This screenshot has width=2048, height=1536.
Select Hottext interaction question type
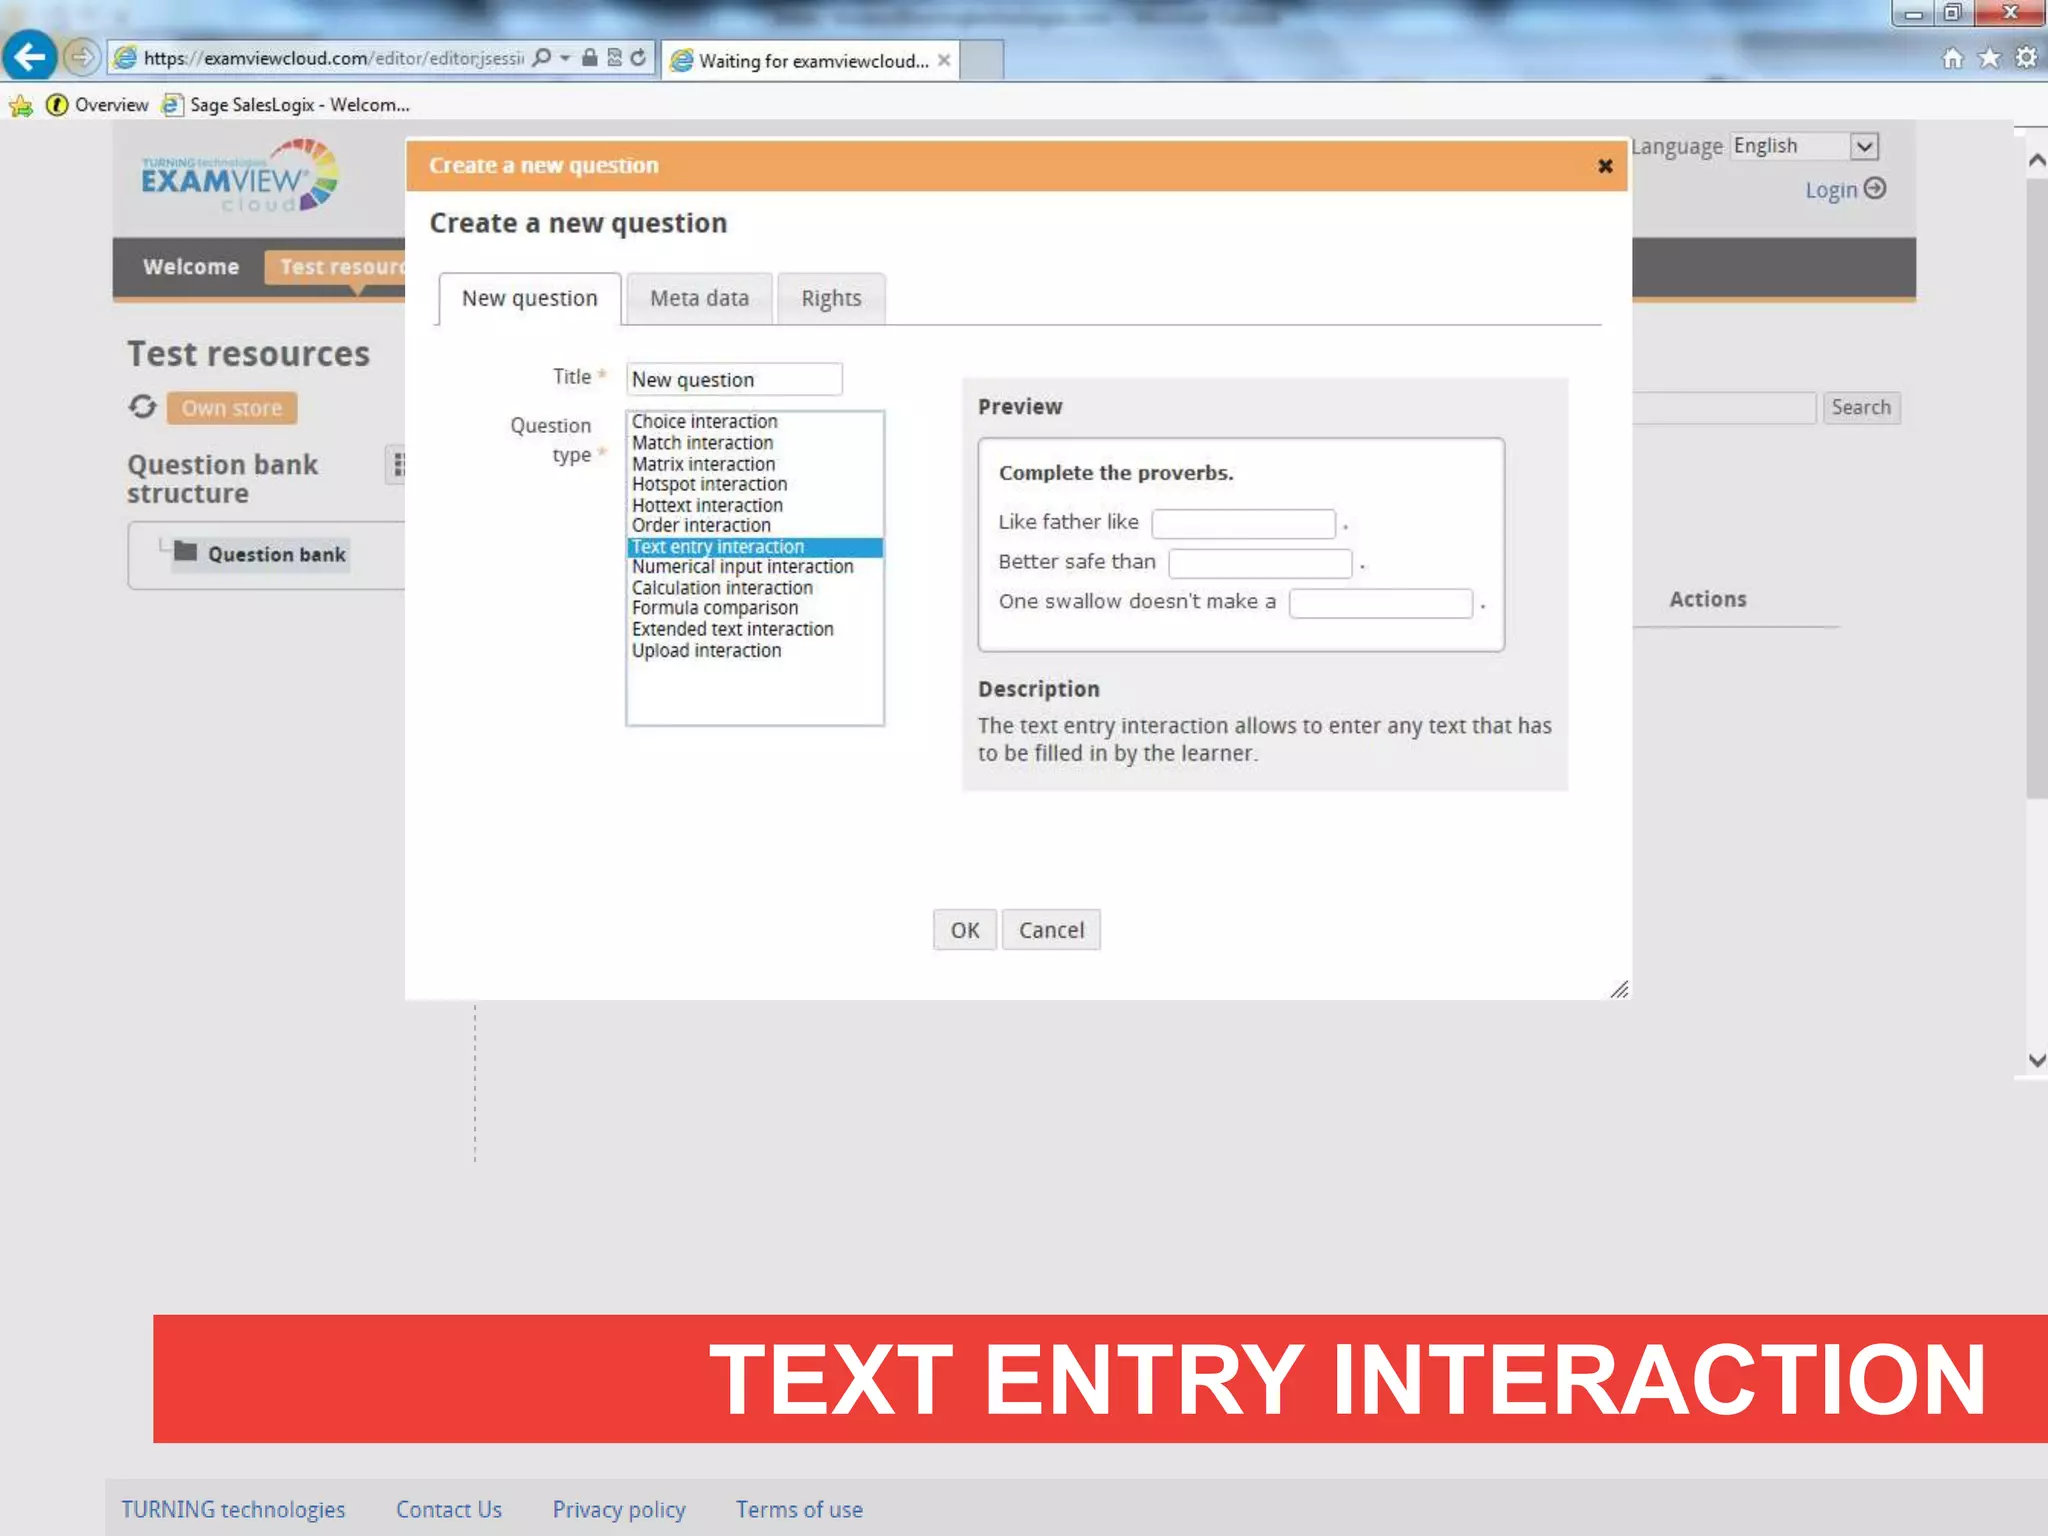[x=754, y=505]
